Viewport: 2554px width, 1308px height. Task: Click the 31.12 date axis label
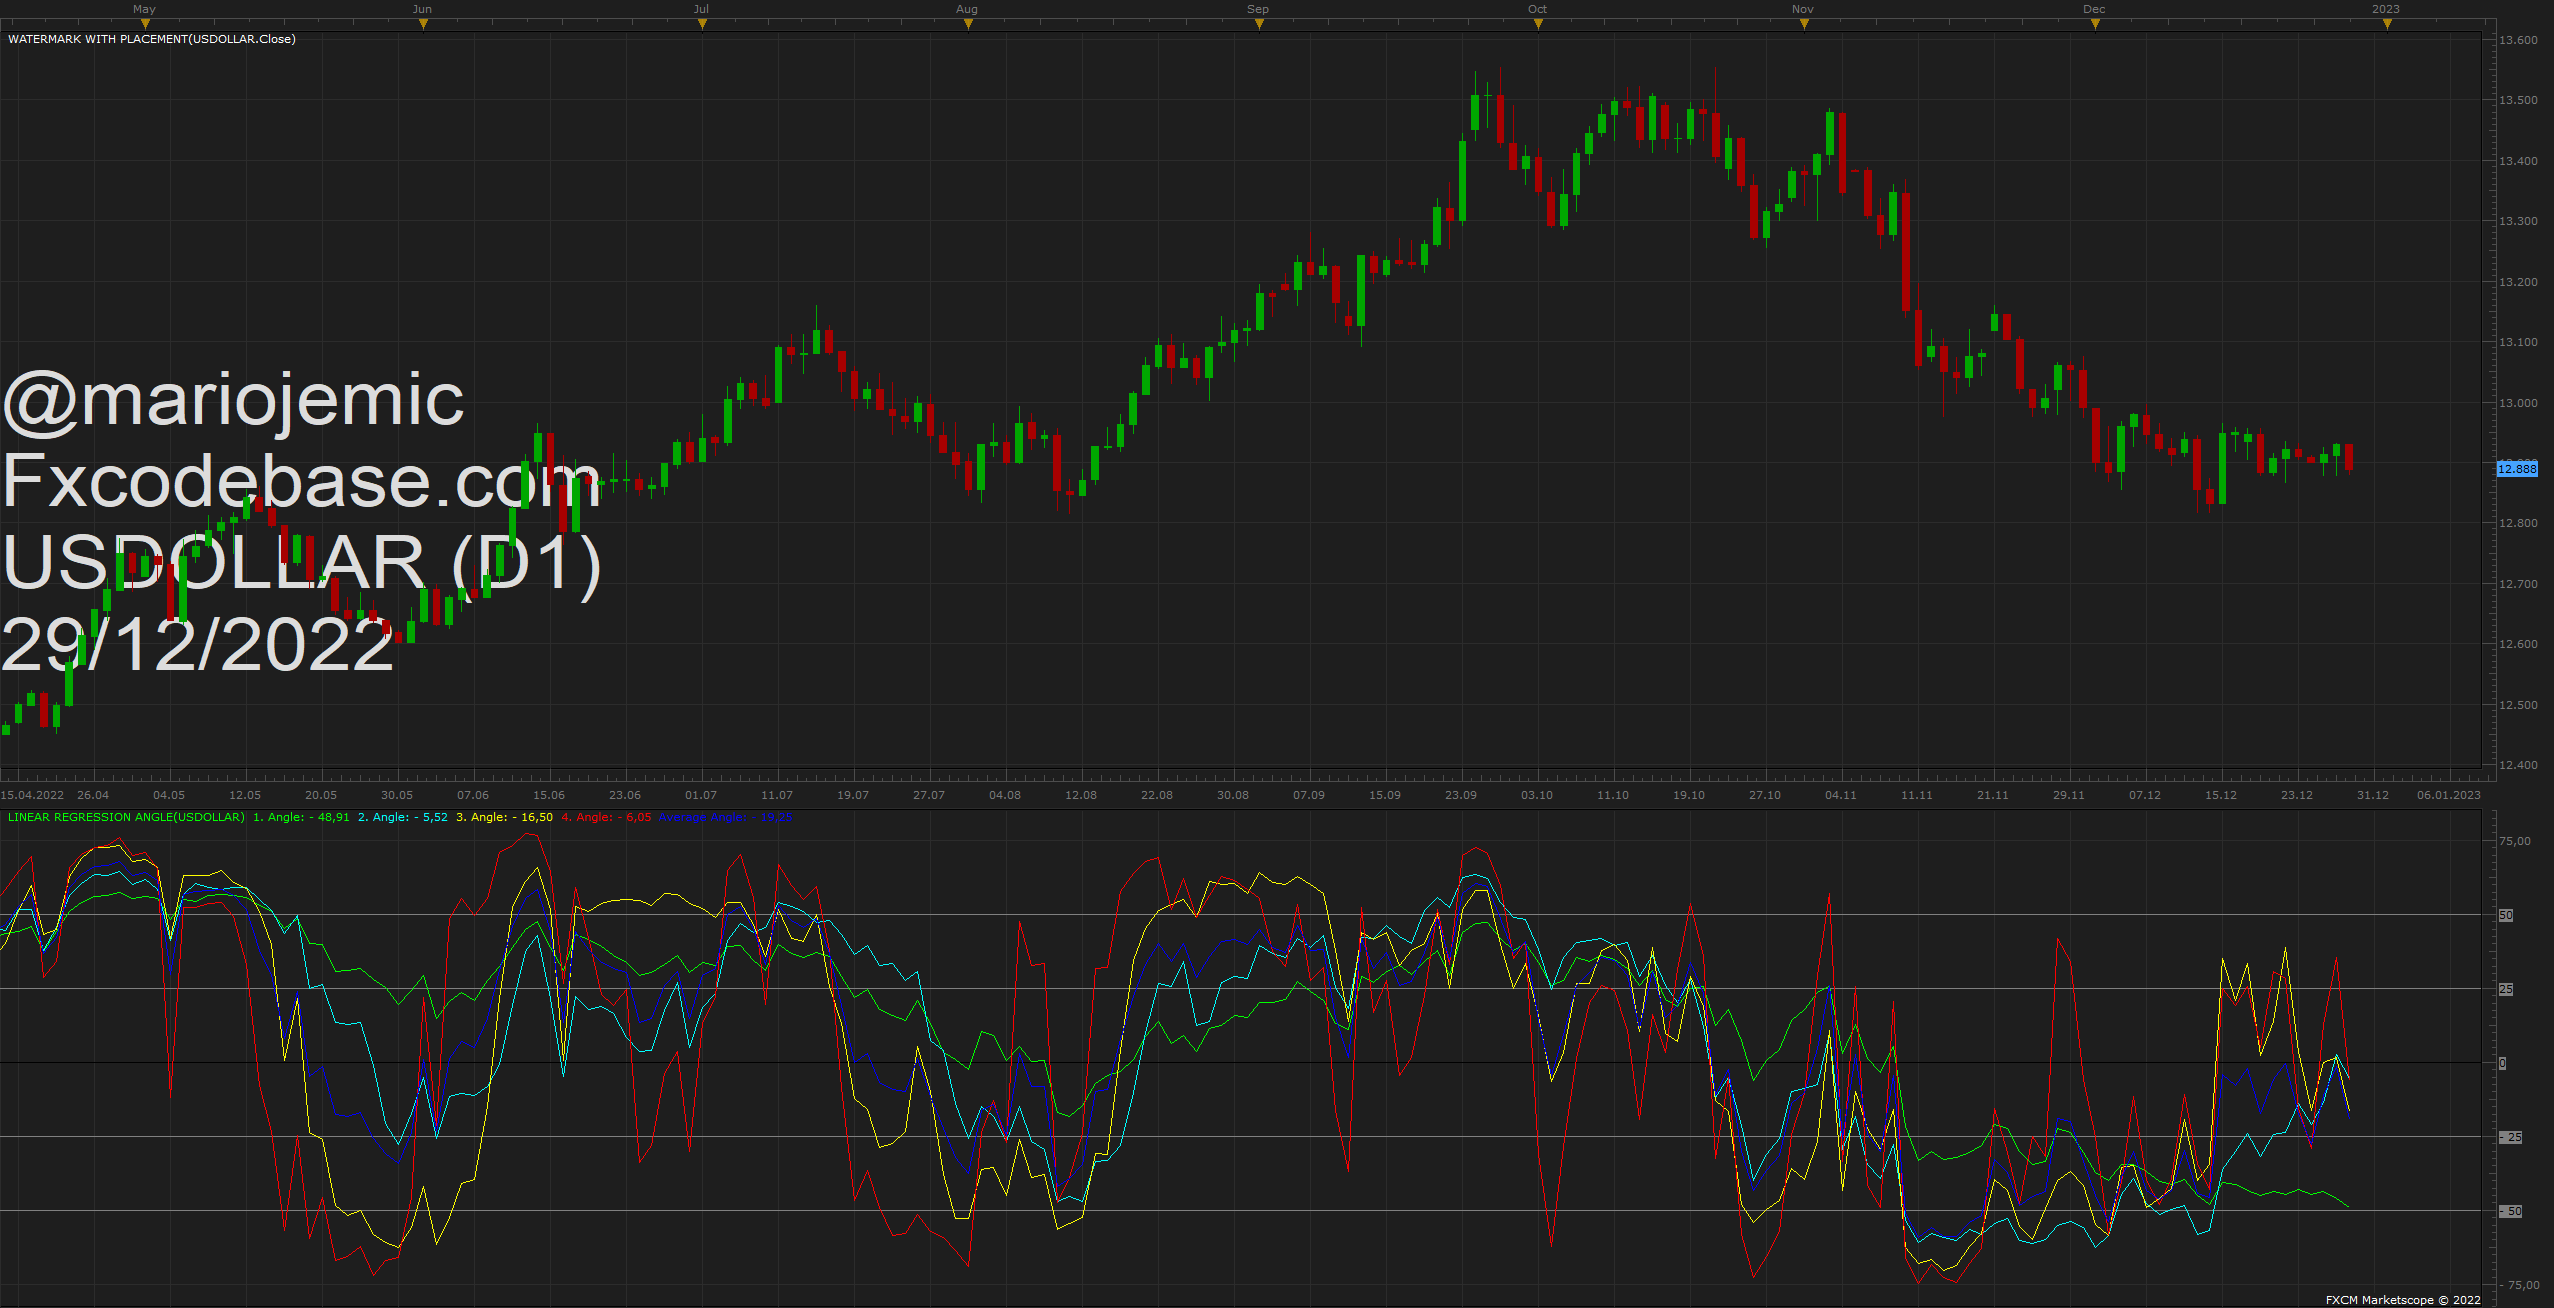coord(2373,795)
